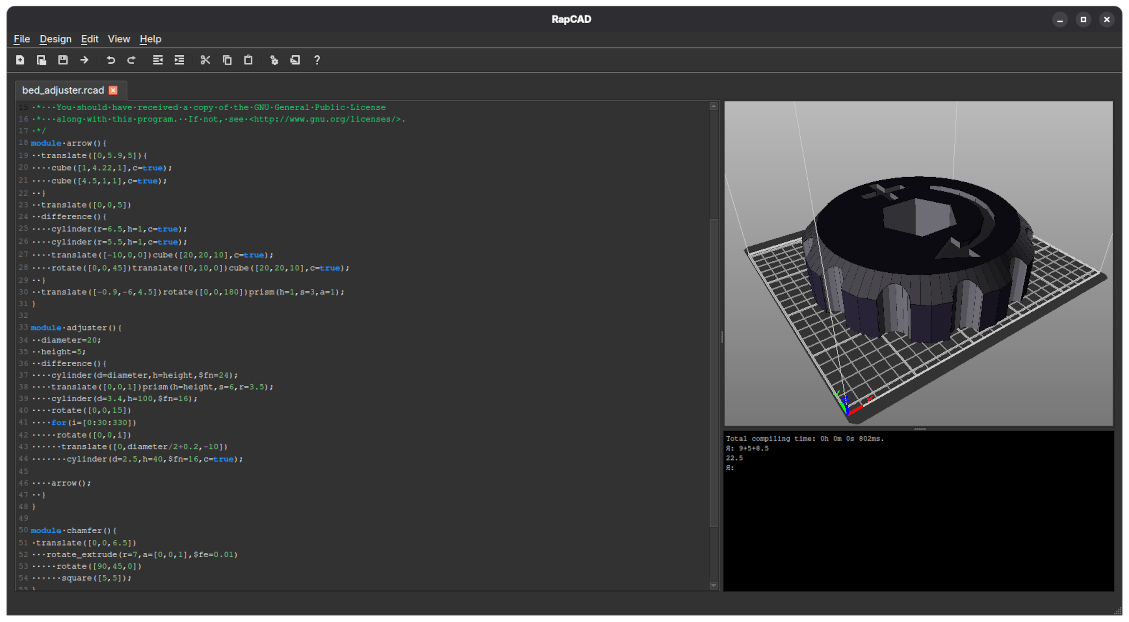Copy selection with the copy icon
Screen dimensions: 1129x622
(227, 60)
